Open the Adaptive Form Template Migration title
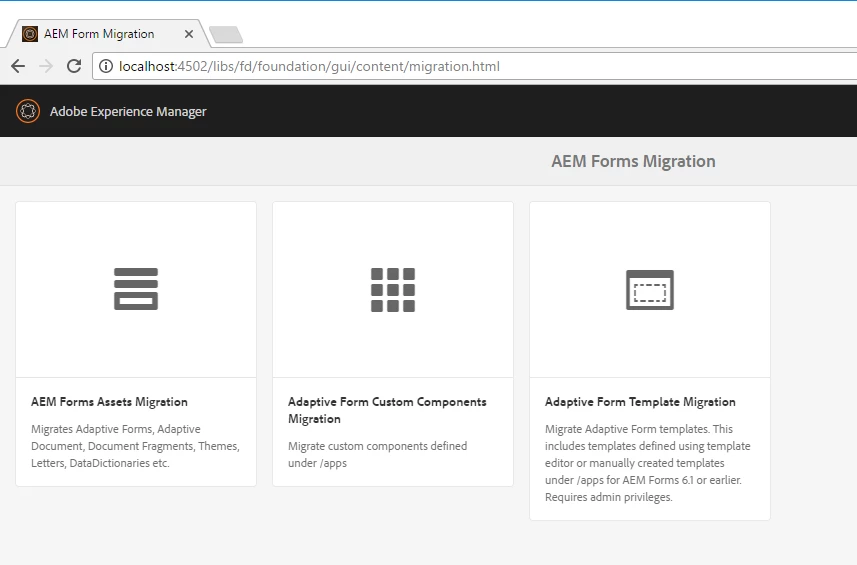 point(640,402)
